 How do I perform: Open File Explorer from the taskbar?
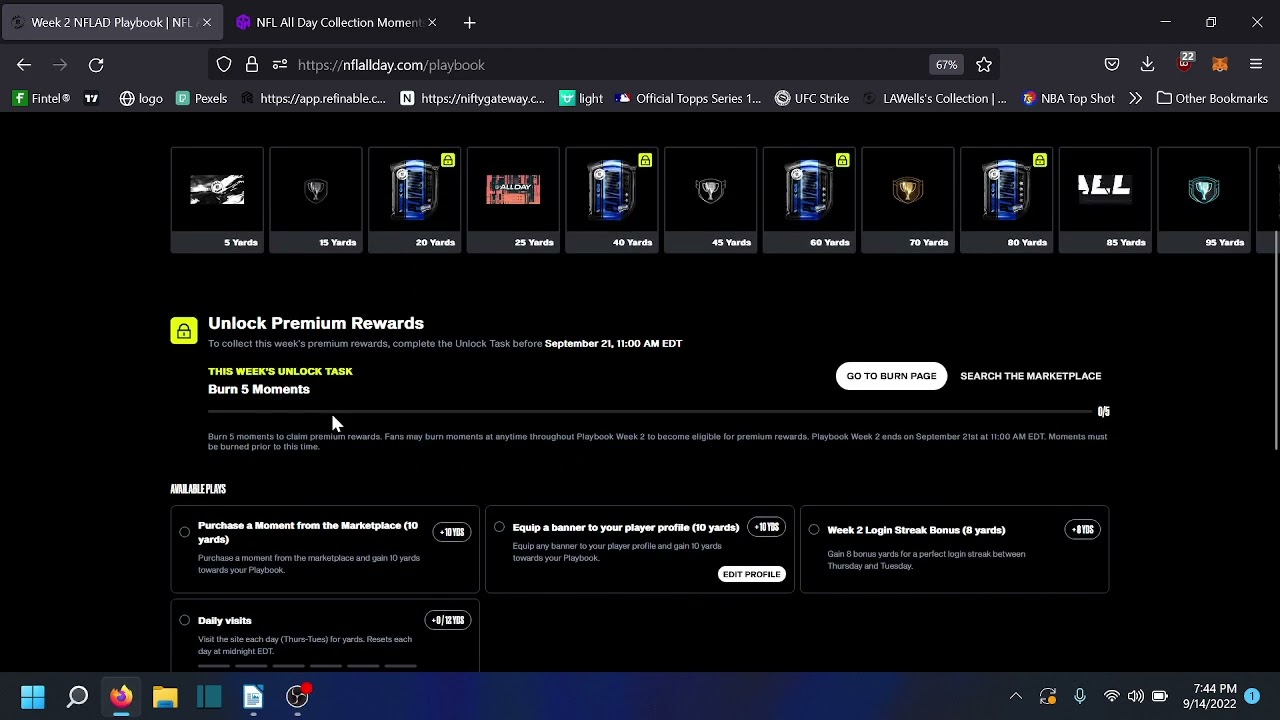point(165,697)
